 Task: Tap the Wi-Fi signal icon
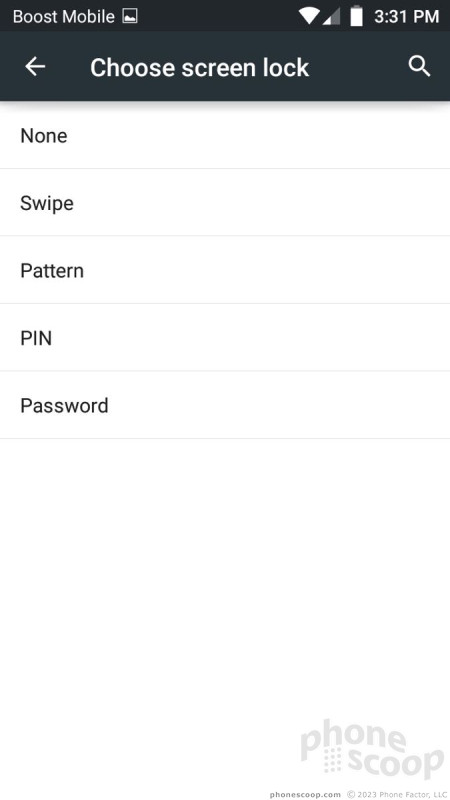(x=309, y=16)
